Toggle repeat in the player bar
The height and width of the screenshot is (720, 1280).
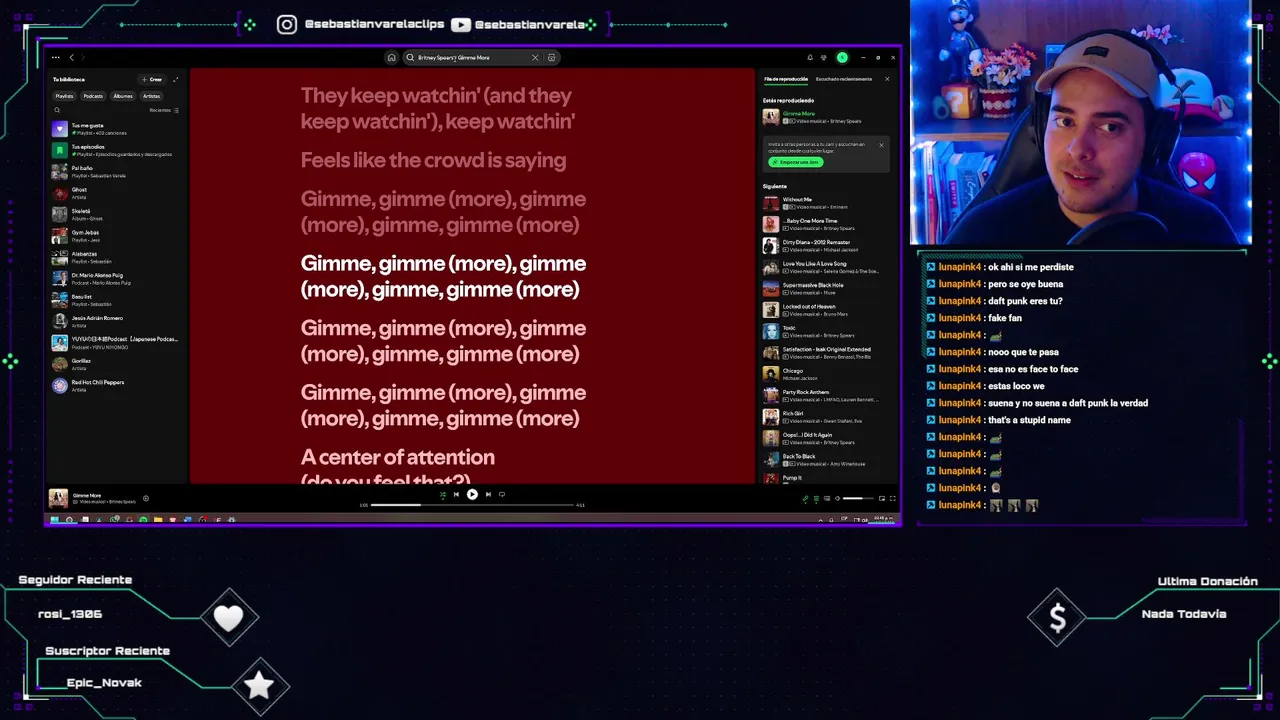(502, 494)
